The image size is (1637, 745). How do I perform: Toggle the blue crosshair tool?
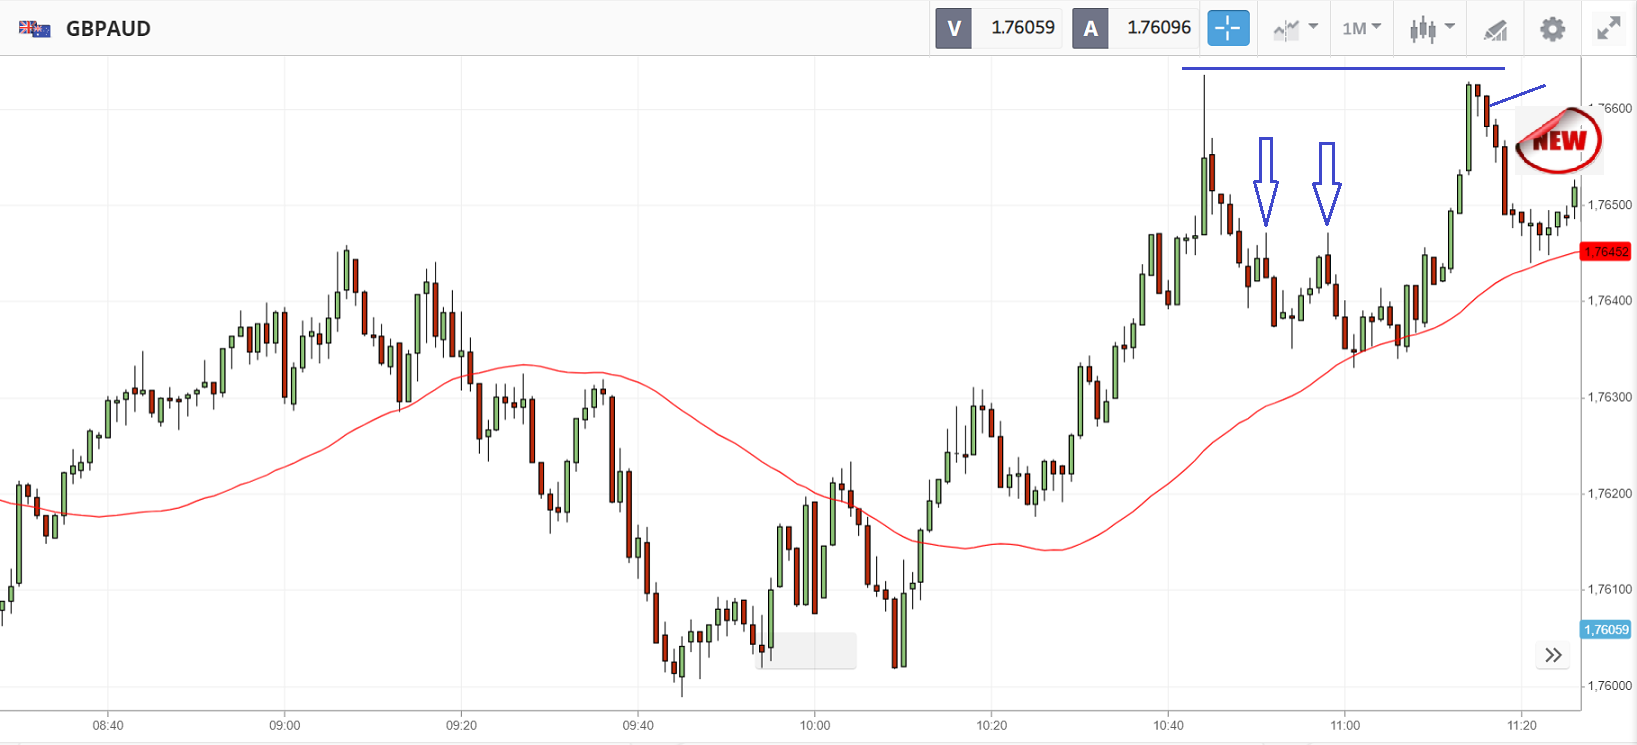(x=1228, y=28)
